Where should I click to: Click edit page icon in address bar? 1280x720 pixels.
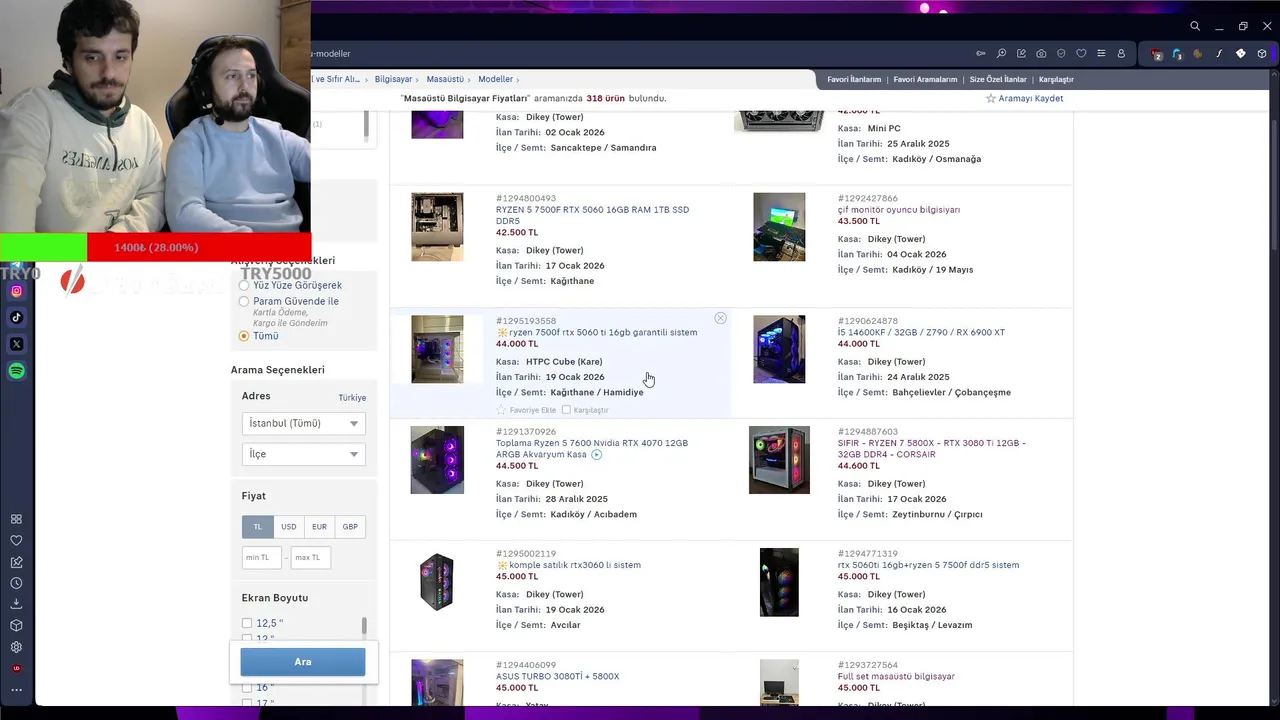tap(1021, 53)
